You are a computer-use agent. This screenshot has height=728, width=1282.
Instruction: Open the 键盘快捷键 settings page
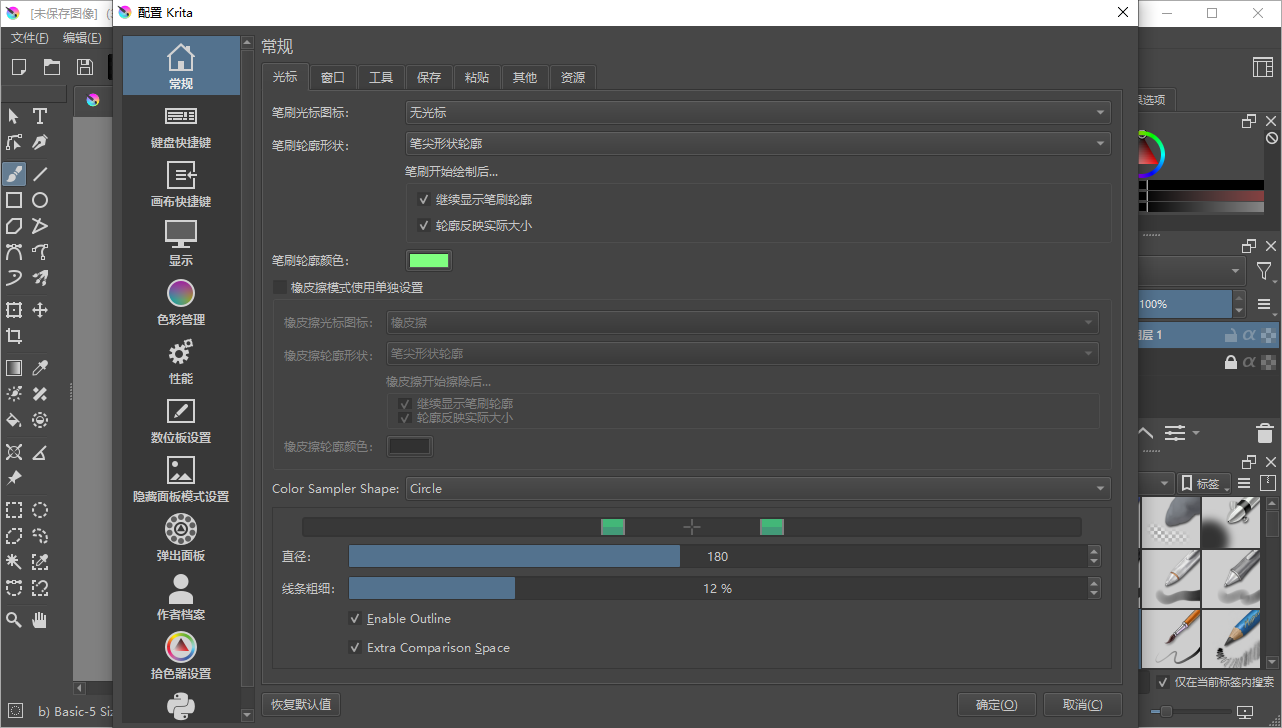[x=181, y=126]
